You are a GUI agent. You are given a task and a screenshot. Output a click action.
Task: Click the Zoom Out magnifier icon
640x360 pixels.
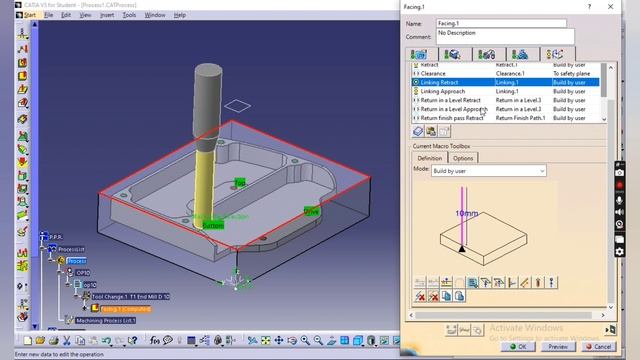[318, 340]
